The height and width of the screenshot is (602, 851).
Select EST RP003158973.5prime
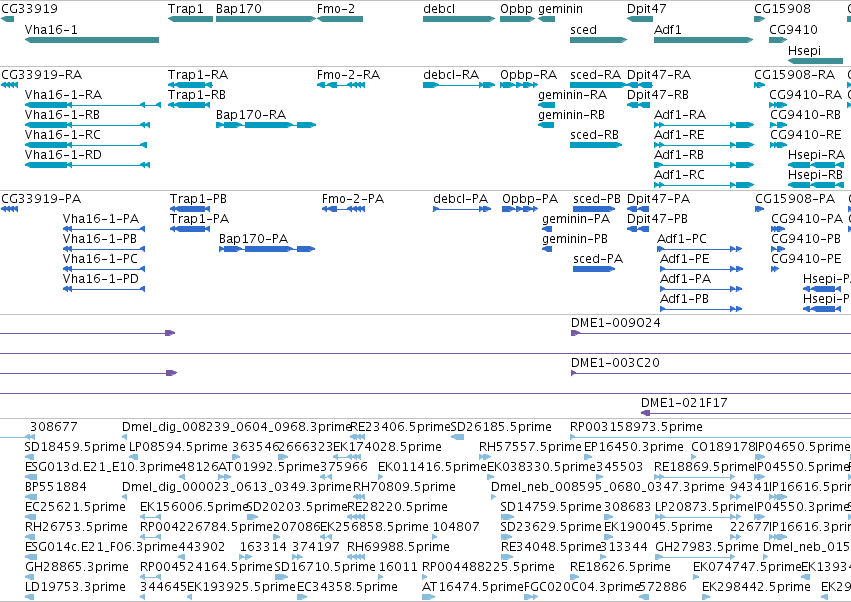[710, 437]
